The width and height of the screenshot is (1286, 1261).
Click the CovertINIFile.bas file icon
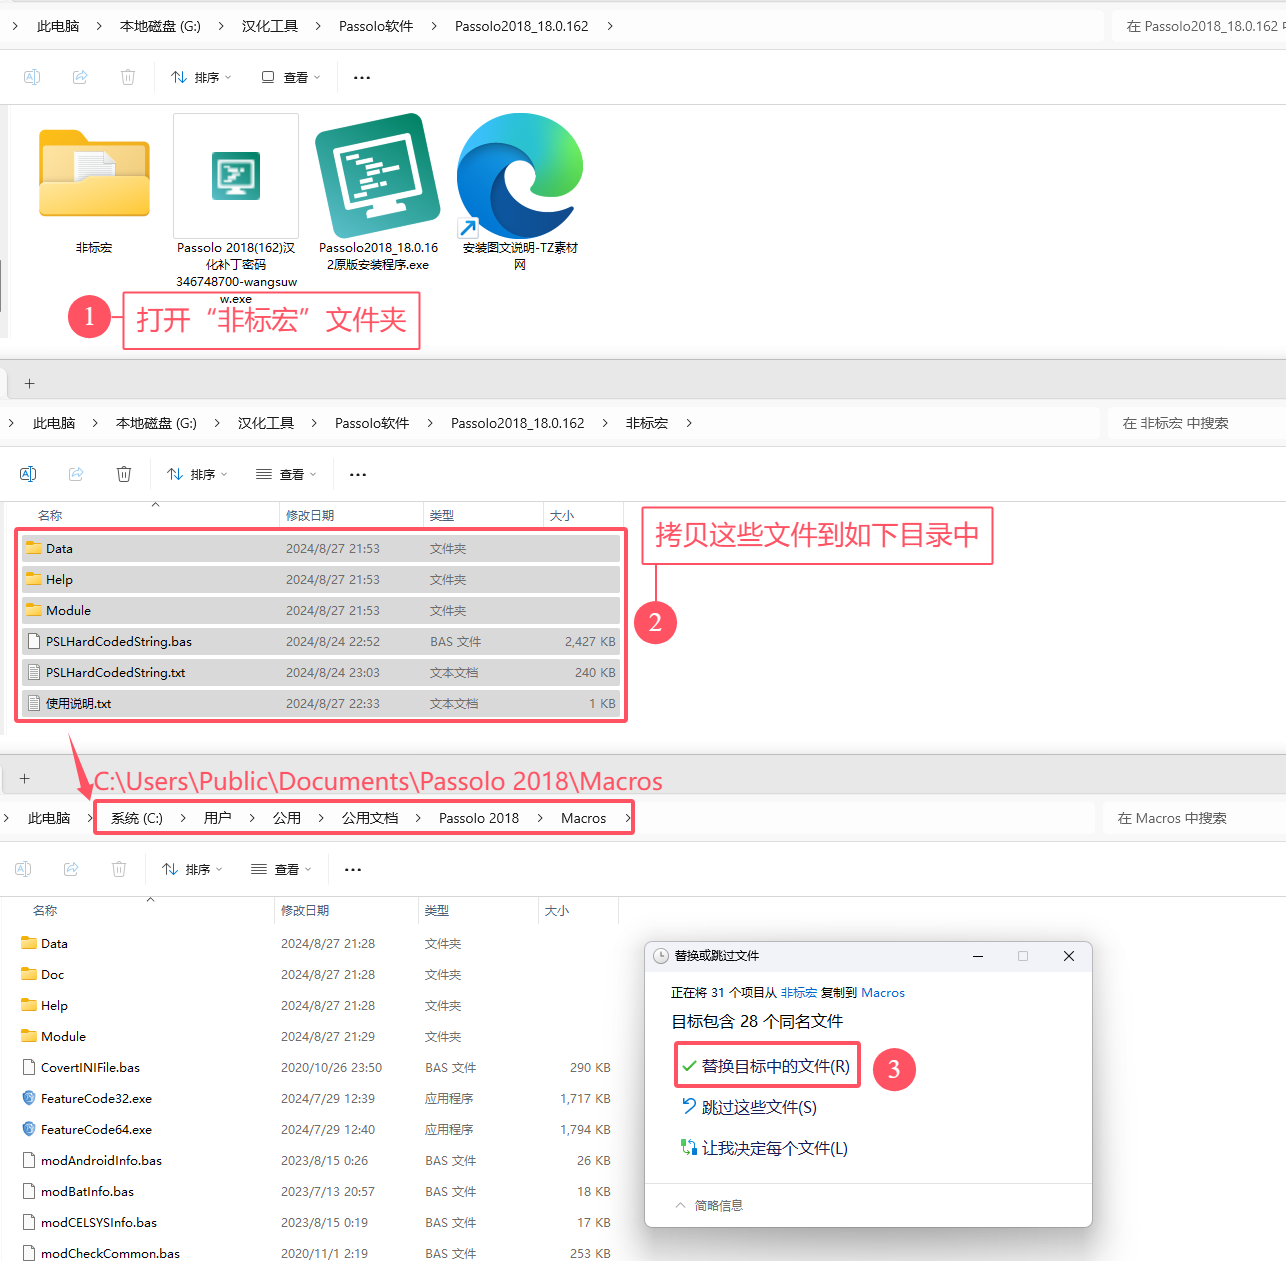[x=29, y=1067]
